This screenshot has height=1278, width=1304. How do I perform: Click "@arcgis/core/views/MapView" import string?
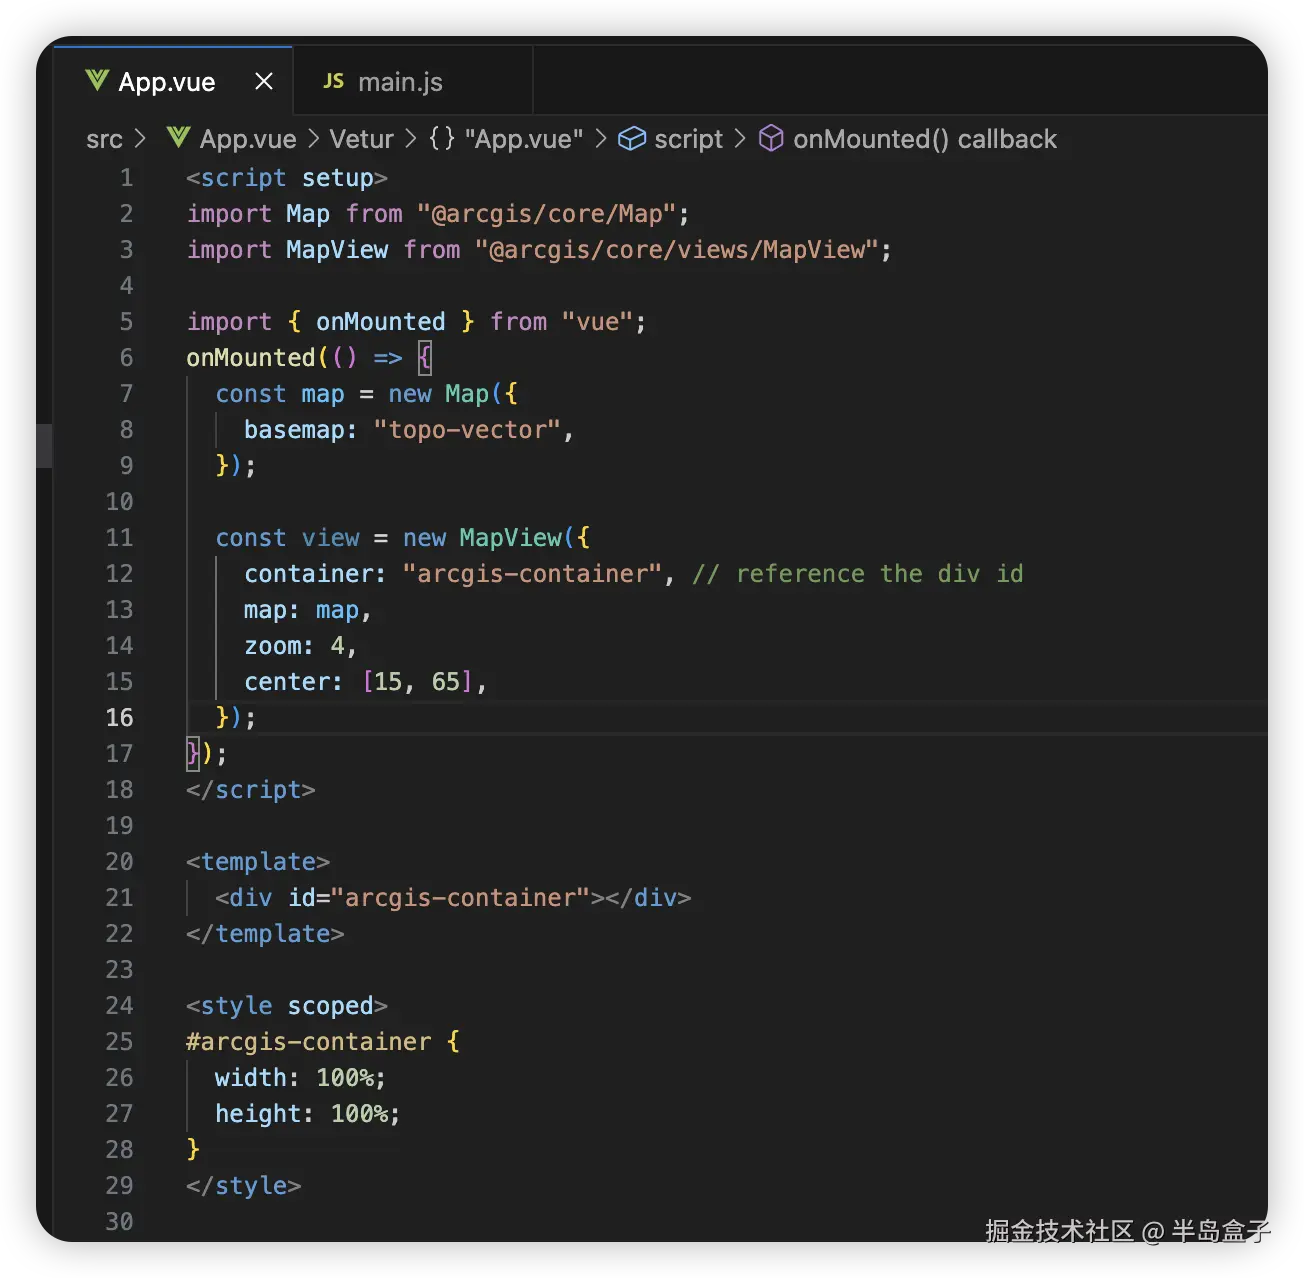(676, 250)
